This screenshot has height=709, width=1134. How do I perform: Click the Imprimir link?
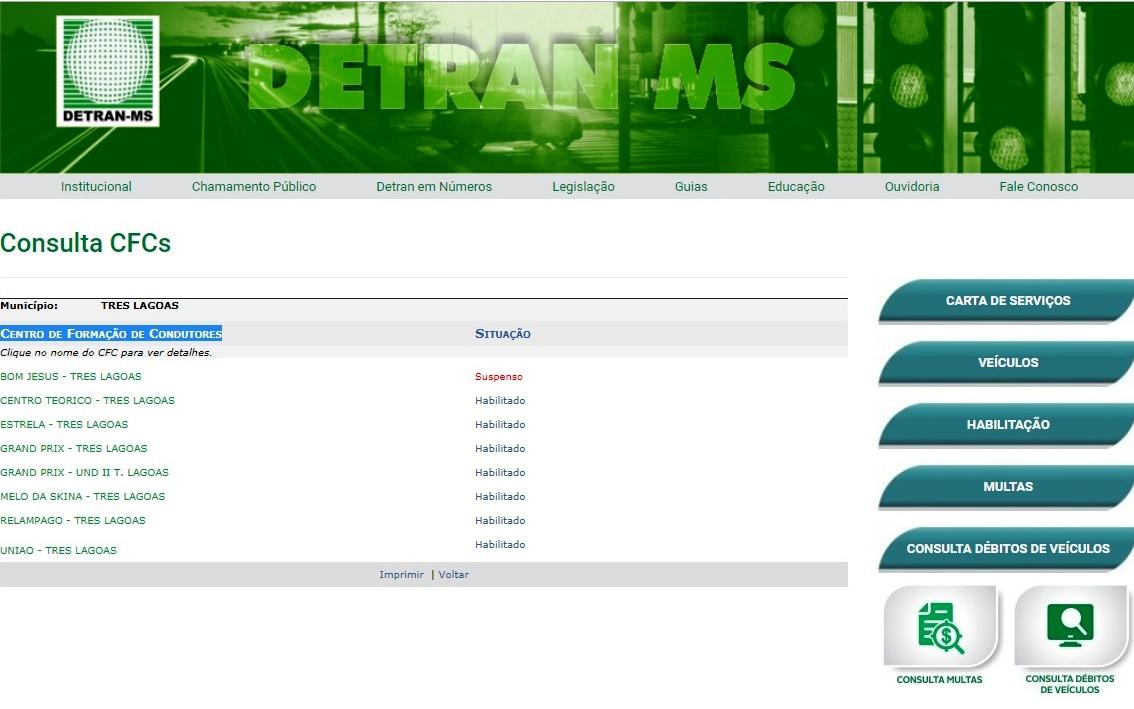coord(401,574)
